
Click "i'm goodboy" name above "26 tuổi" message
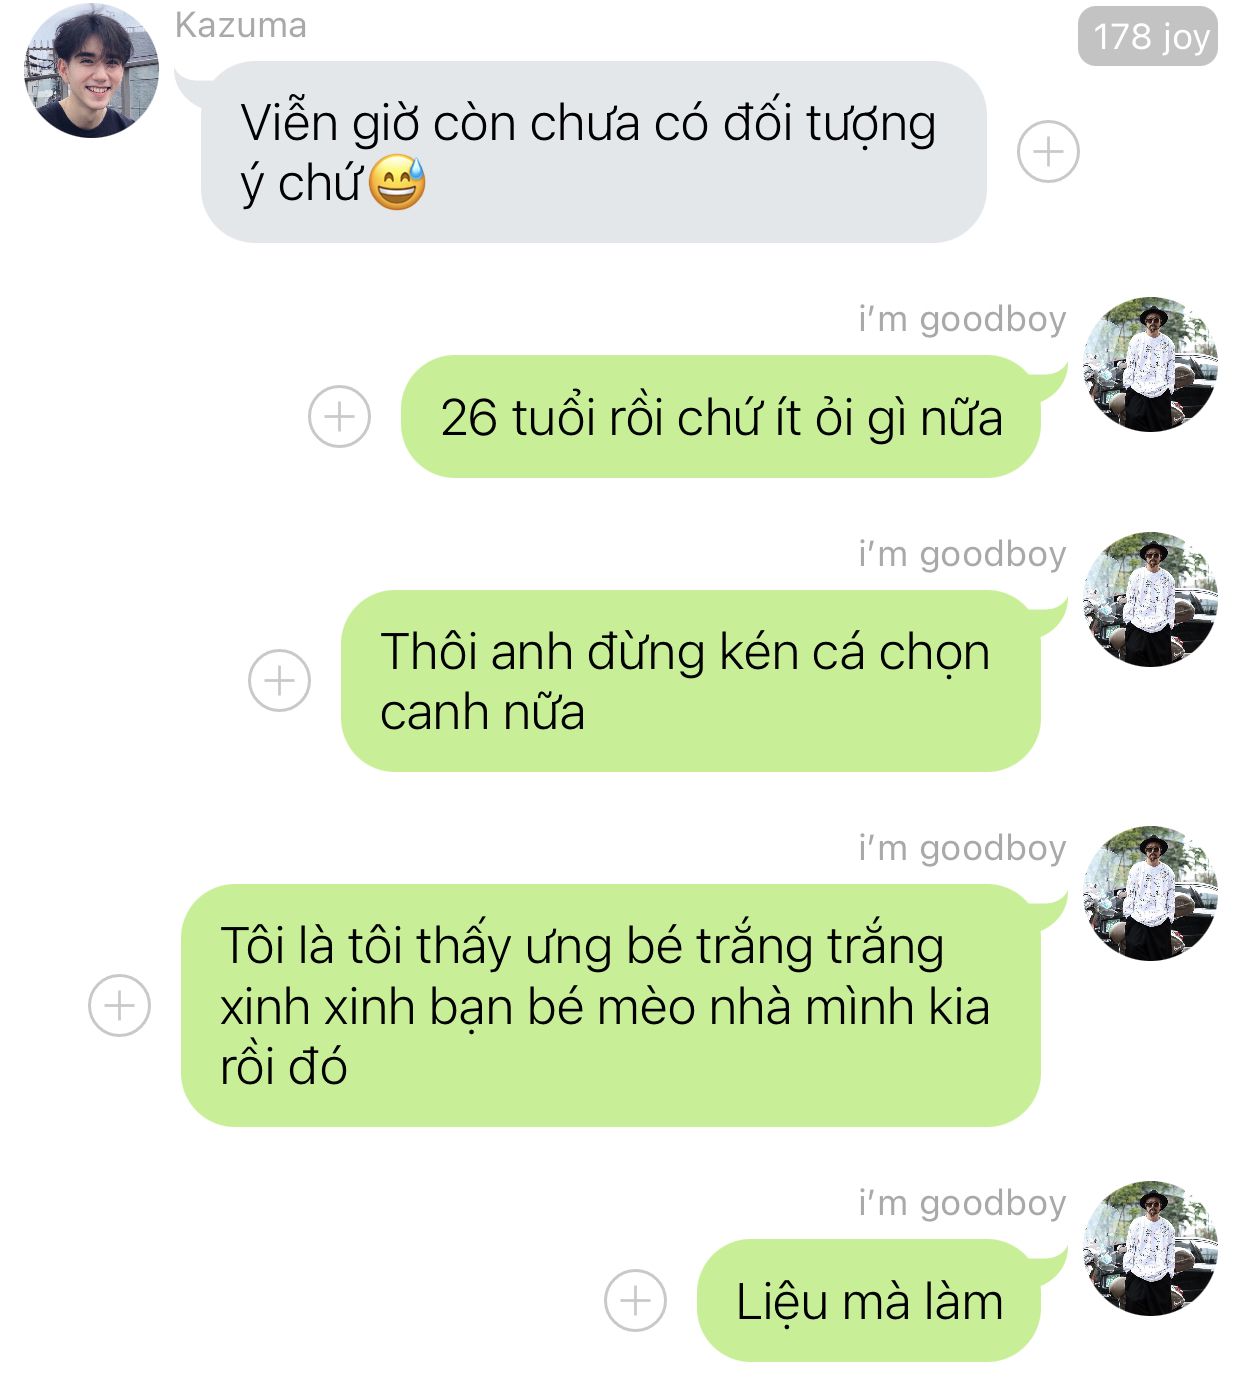(x=962, y=319)
